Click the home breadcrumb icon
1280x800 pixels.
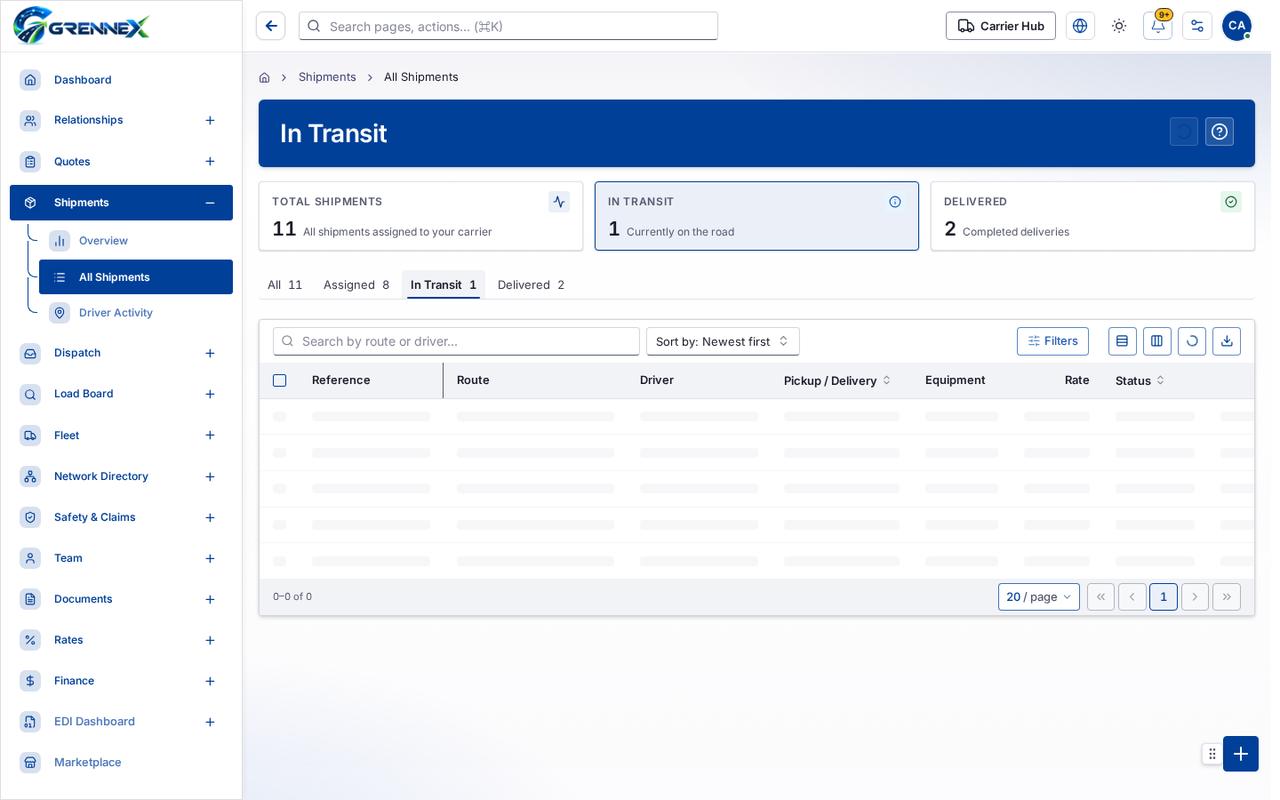(x=264, y=77)
